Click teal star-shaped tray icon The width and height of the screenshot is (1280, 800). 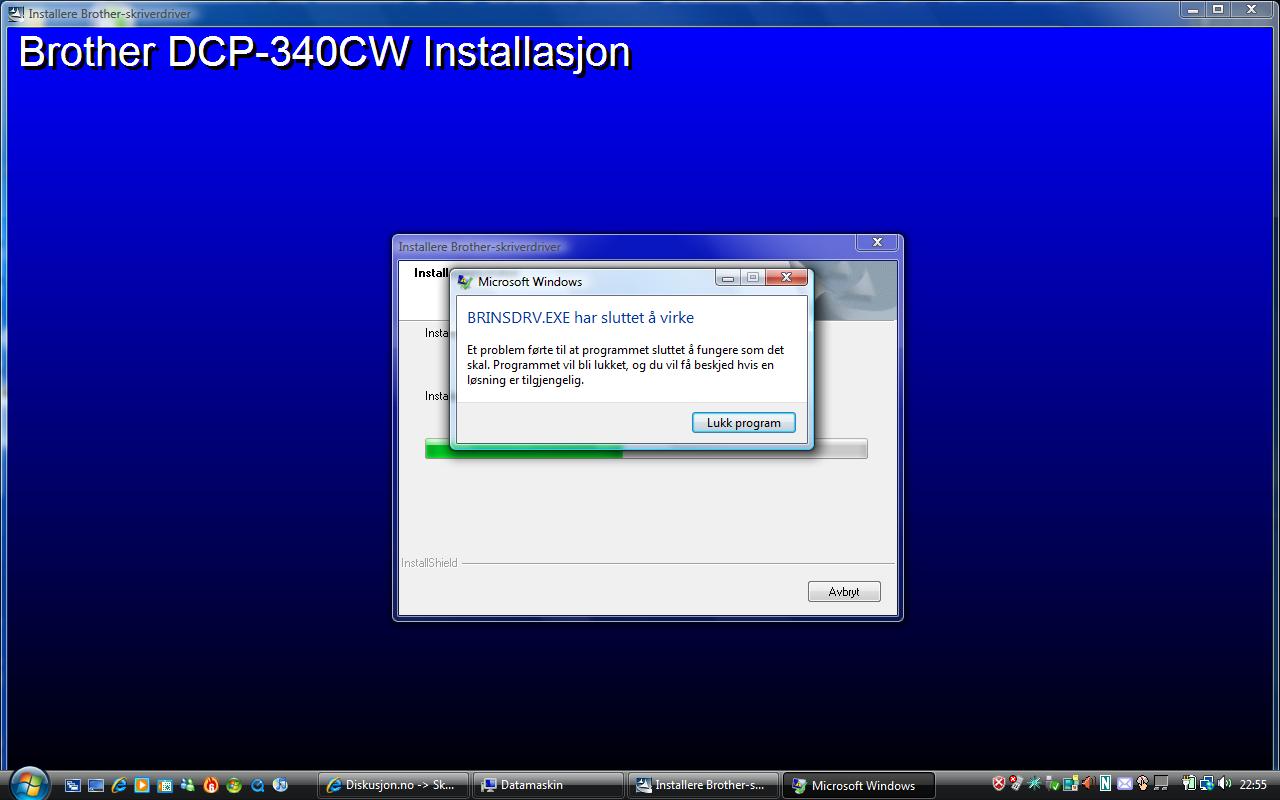point(1034,783)
